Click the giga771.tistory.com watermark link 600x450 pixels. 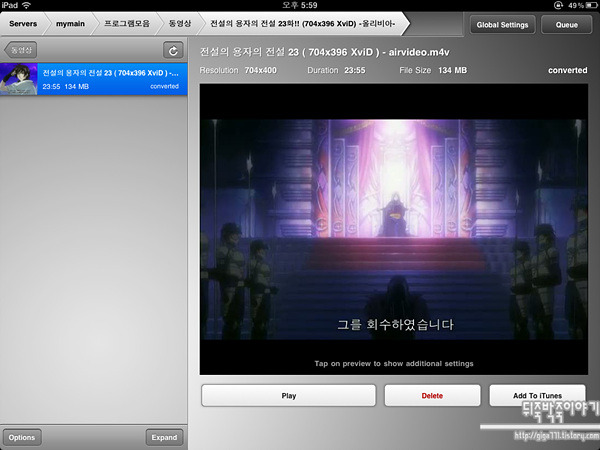[x=555, y=436]
